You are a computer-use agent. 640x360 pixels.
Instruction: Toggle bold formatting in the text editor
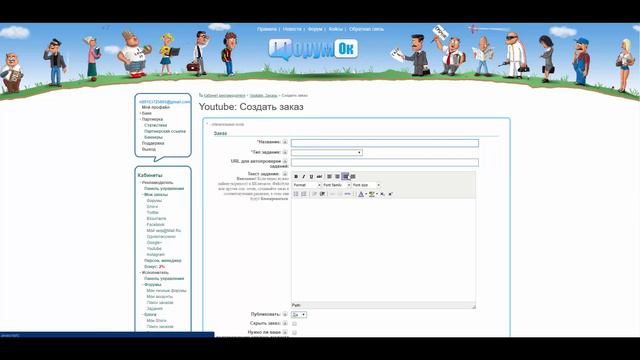pyautogui.click(x=296, y=176)
